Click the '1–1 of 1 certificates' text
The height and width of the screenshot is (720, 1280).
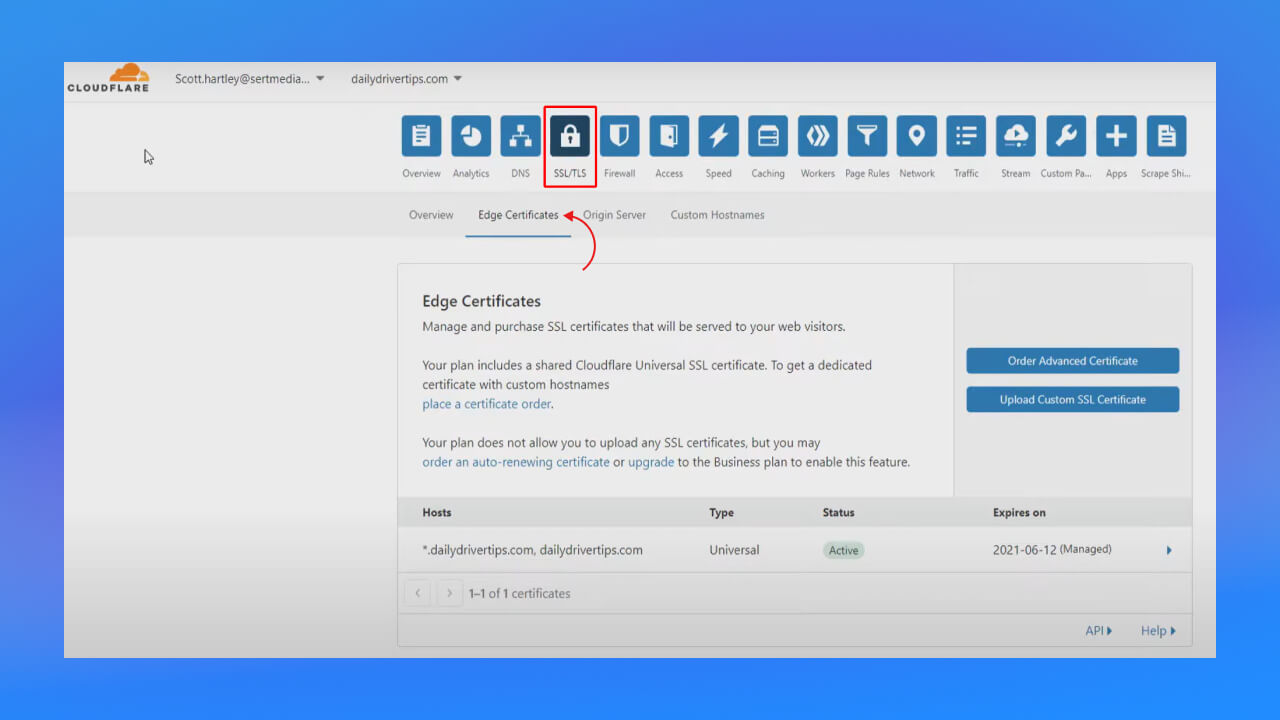tap(520, 593)
